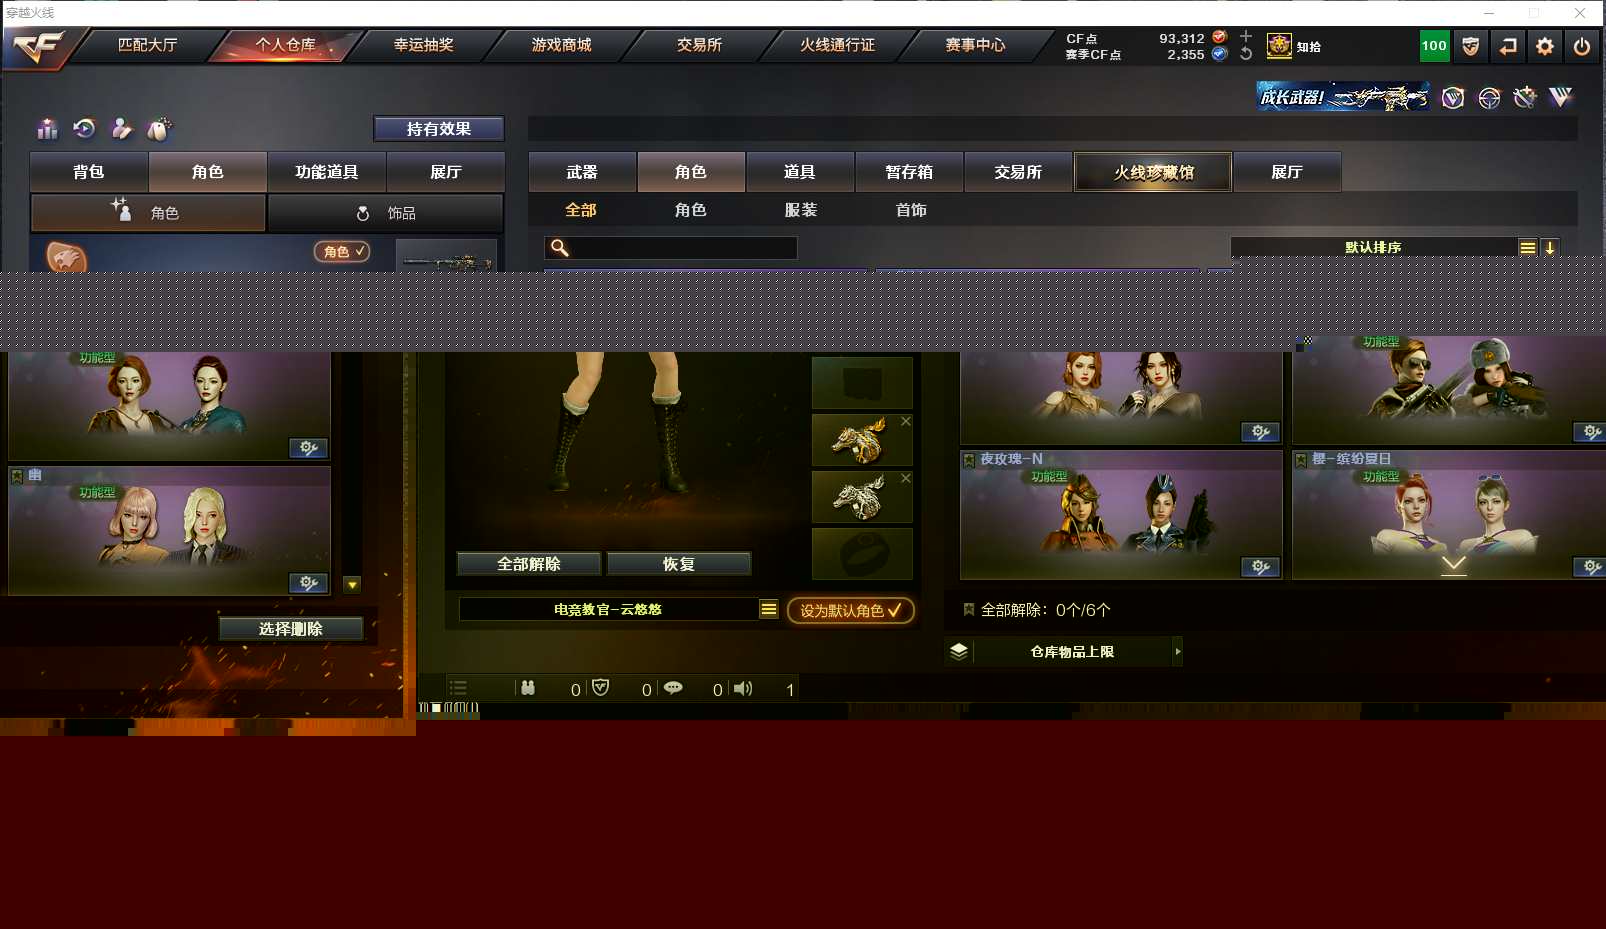Viewport: 1606px width, 929px height.
Task: Toggle the sort direction arrow
Action: 1550,247
